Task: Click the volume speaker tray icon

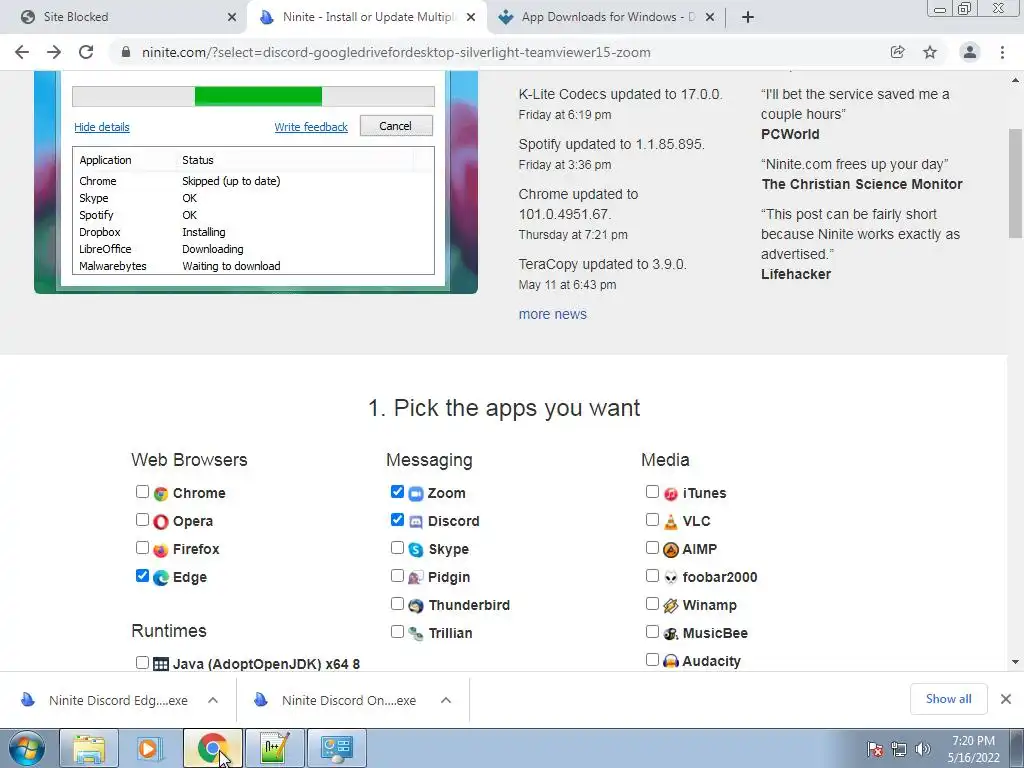Action: (923, 749)
